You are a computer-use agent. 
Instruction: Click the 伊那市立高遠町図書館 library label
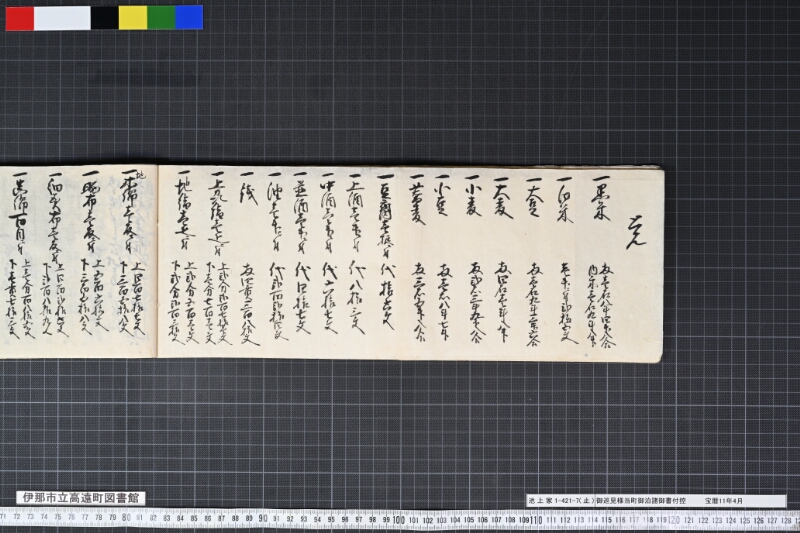[x=81, y=498]
